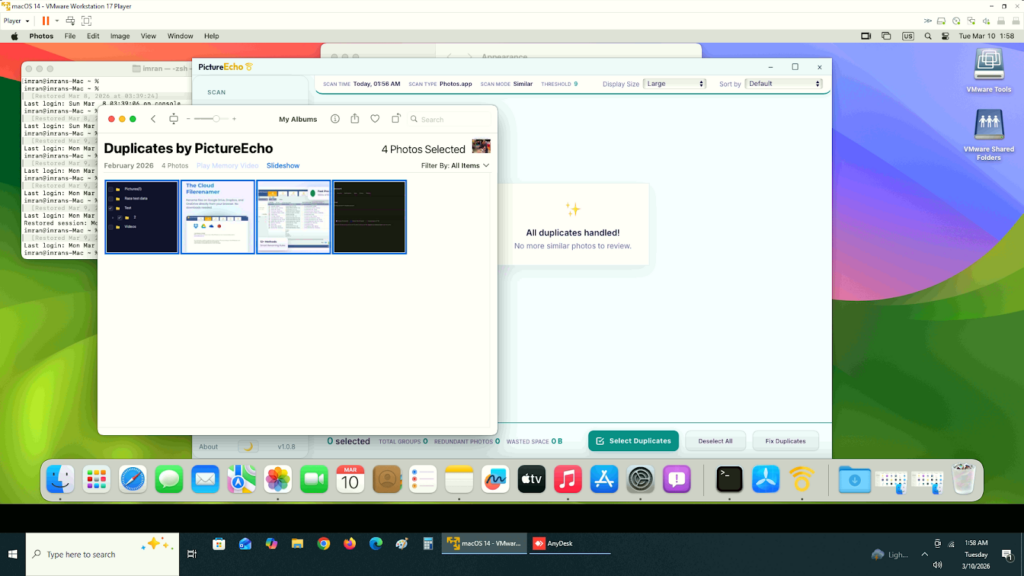Click the Fix Duplicates button
The width and height of the screenshot is (1024, 576).
[x=785, y=441]
